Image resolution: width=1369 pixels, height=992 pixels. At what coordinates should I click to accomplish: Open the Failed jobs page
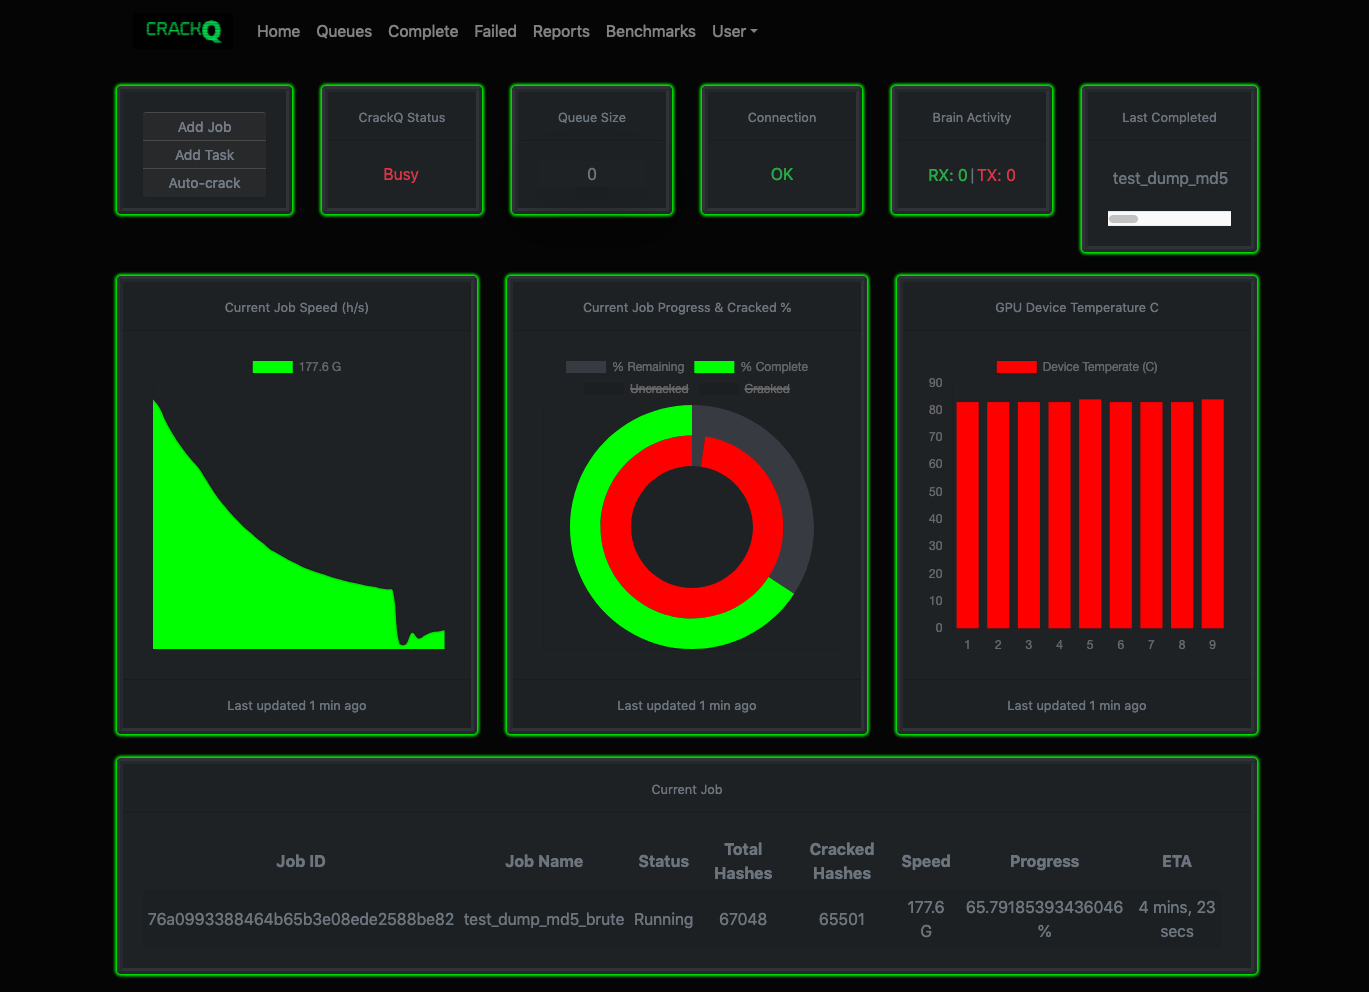pos(495,31)
